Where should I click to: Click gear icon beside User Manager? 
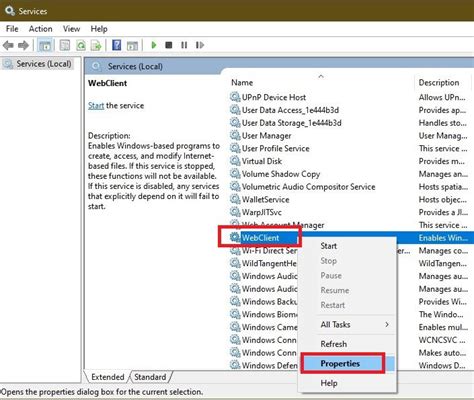tap(235, 135)
